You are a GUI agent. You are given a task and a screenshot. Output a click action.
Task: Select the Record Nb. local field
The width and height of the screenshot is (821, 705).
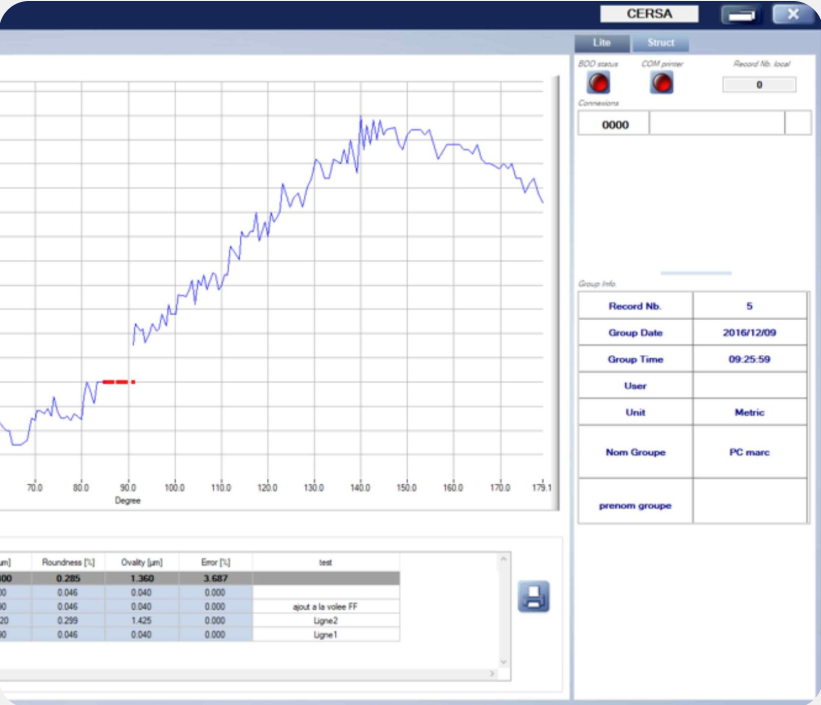point(759,85)
